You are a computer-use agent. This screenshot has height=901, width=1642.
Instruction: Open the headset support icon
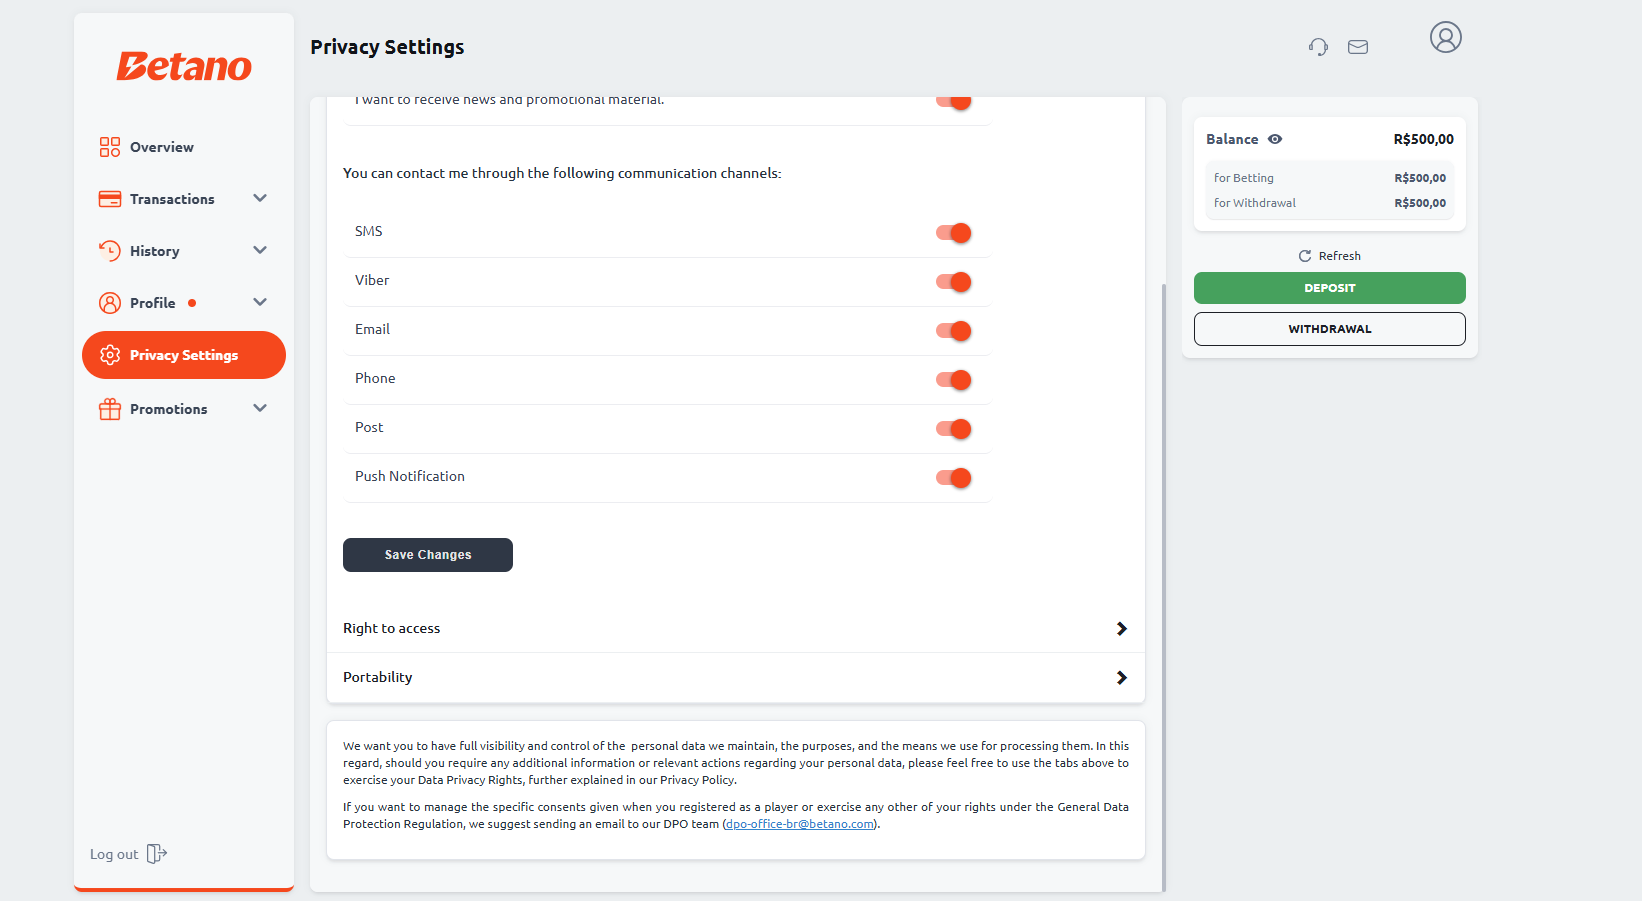(x=1318, y=47)
